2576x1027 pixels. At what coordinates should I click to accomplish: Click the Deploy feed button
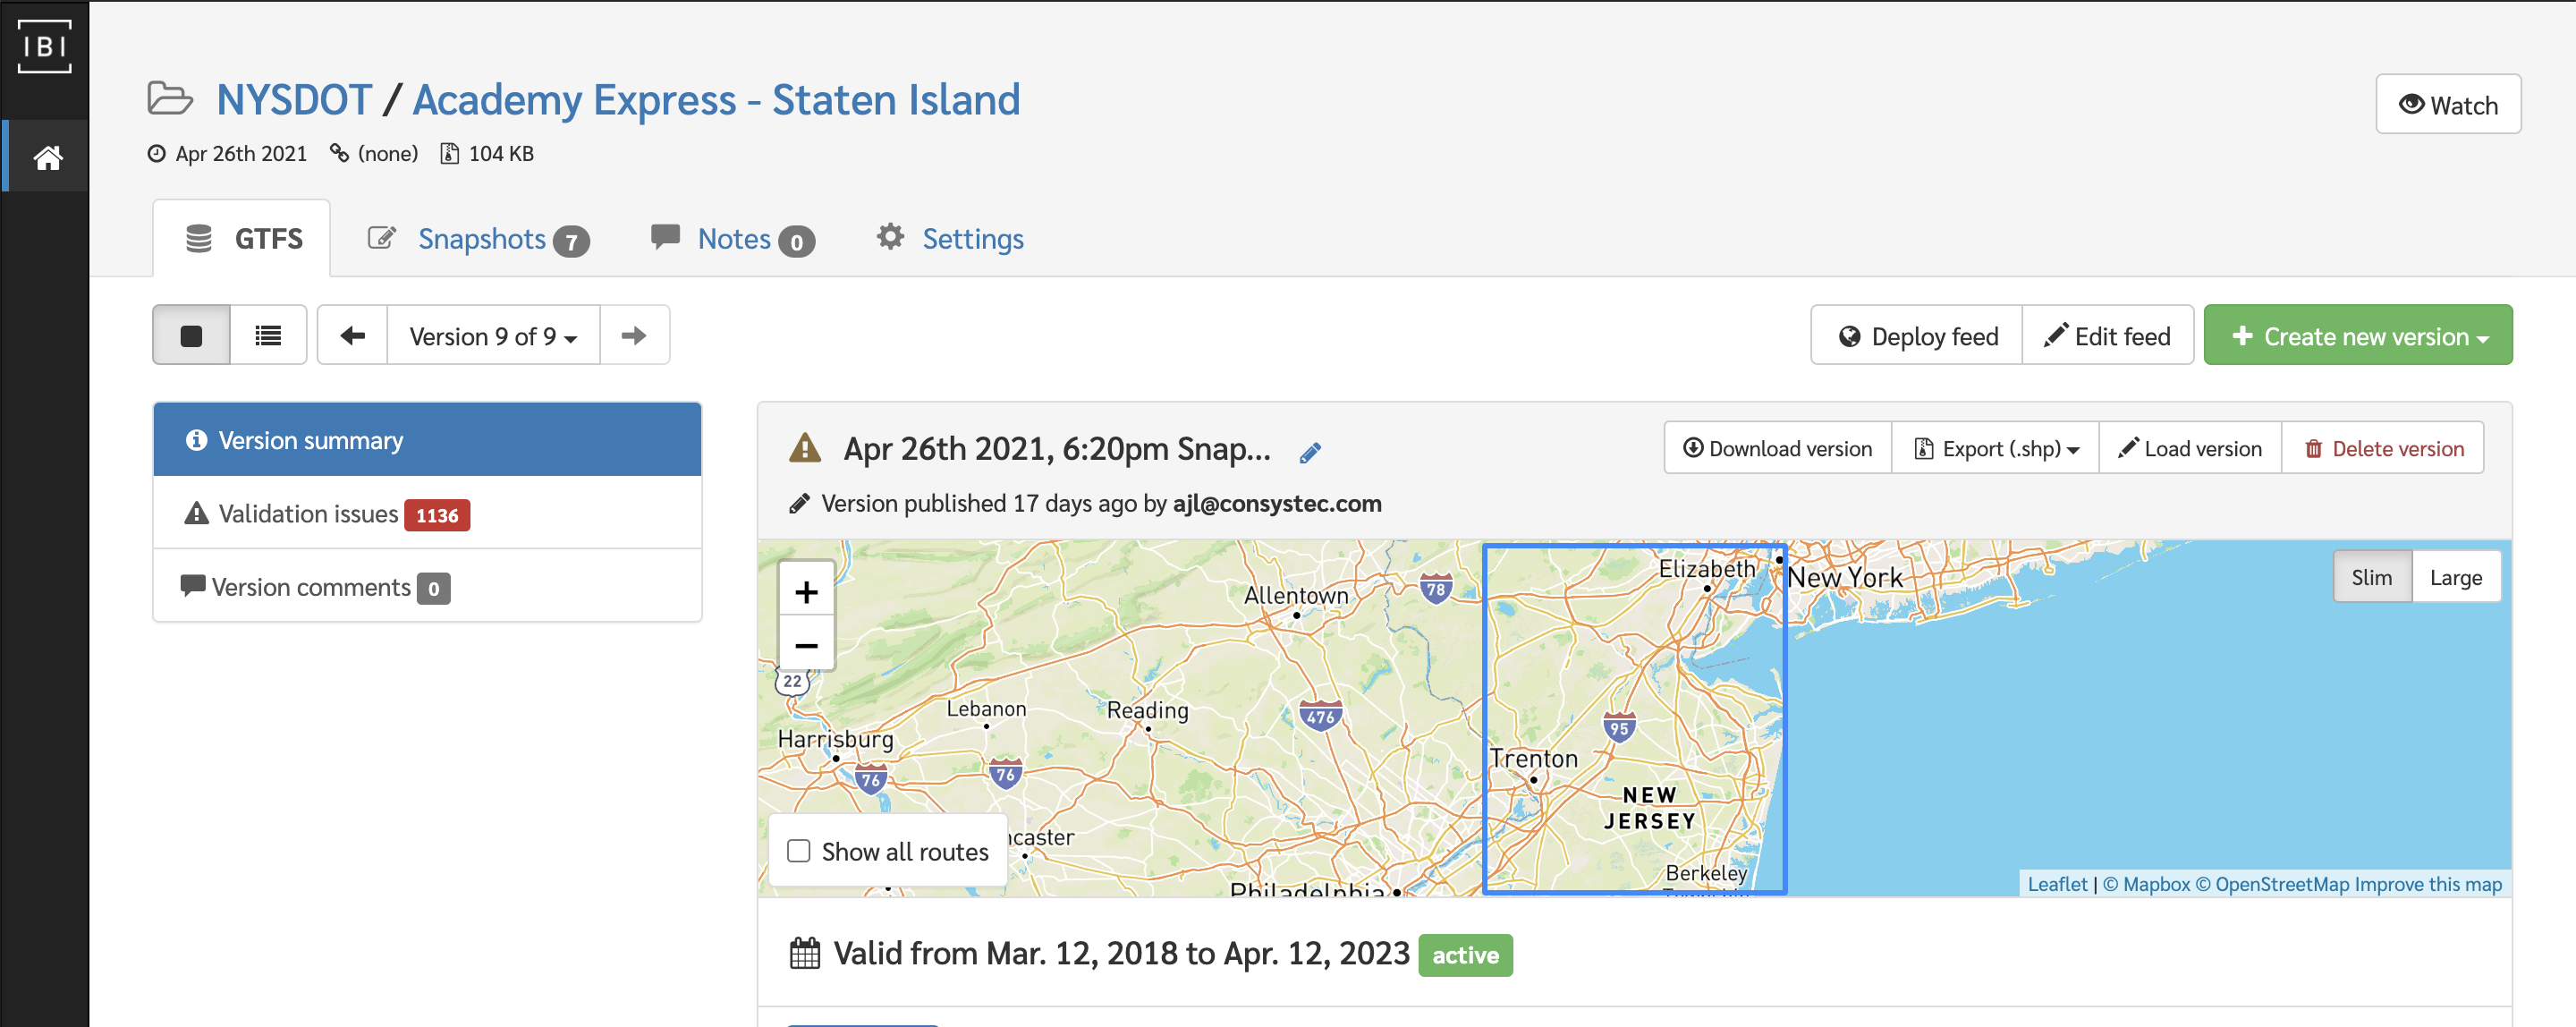click(1917, 336)
